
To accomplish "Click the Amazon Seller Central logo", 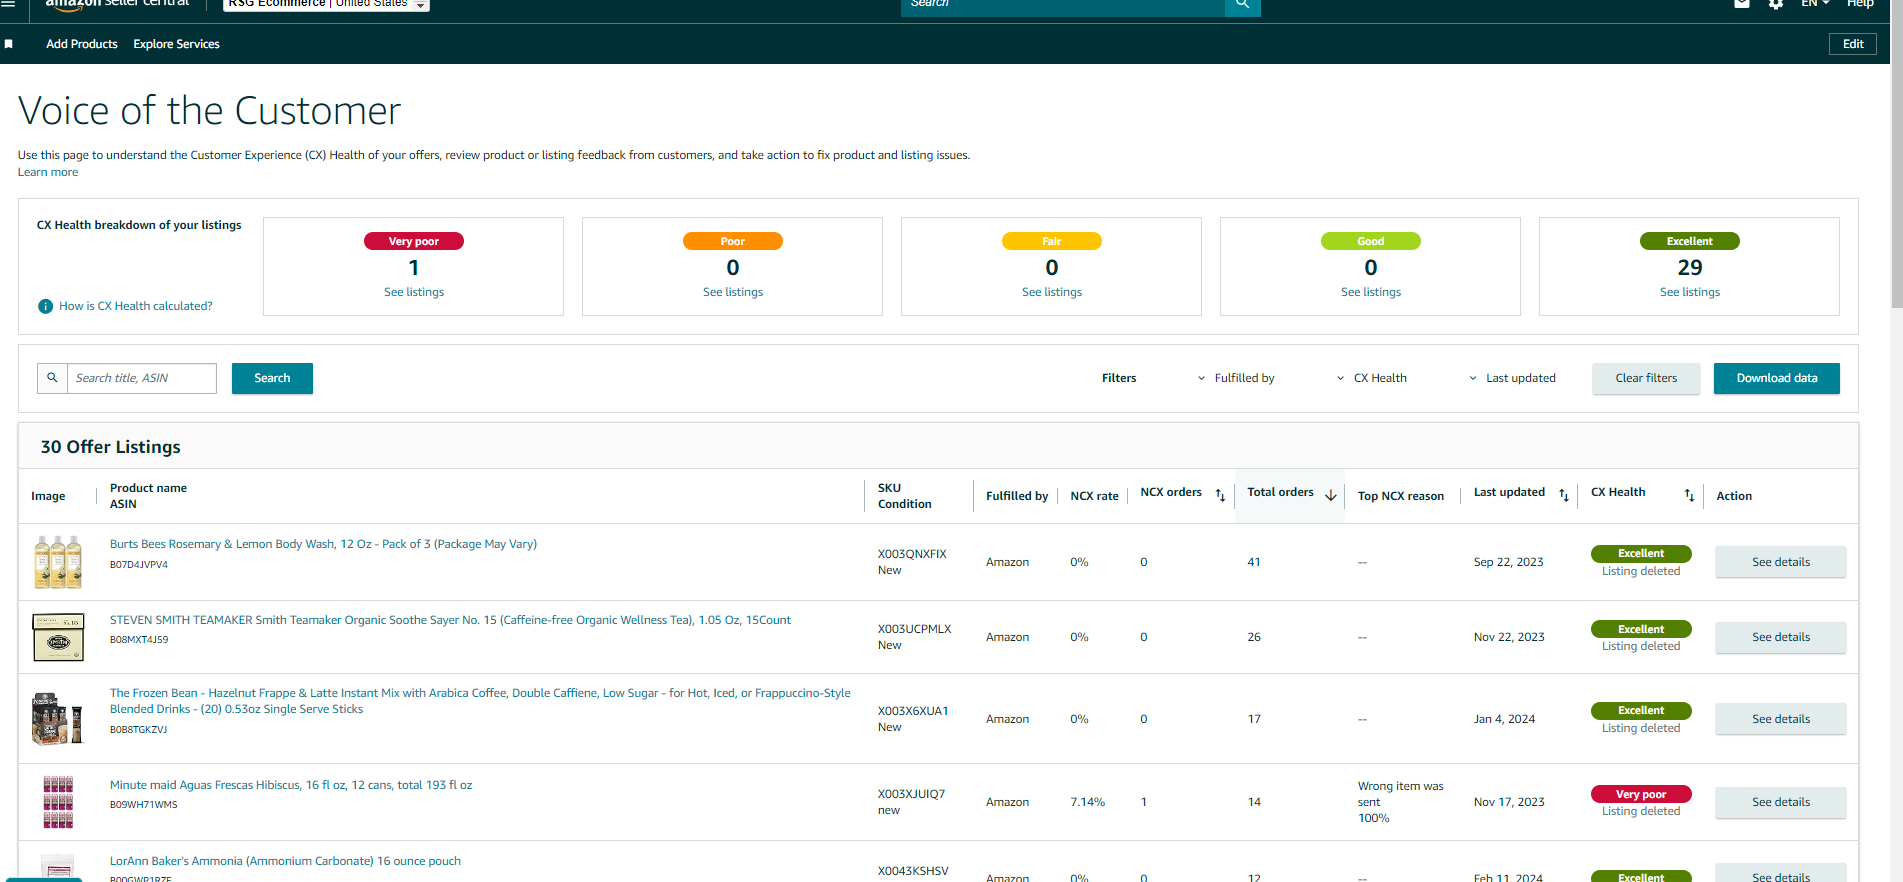I will (x=117, y=5).
